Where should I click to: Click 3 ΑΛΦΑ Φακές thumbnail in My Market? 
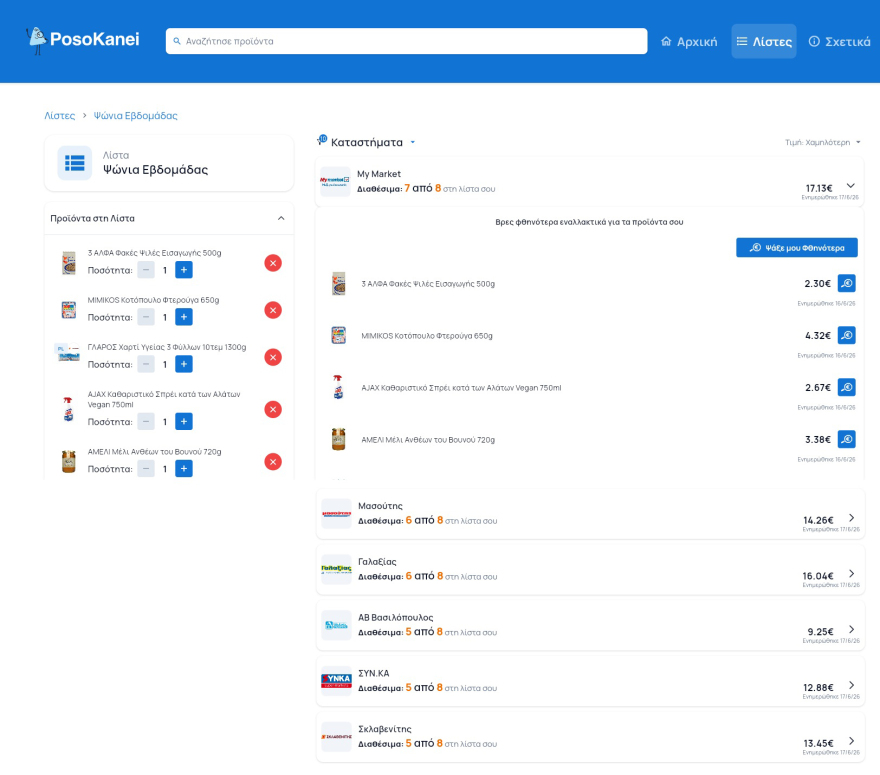coord(338,283)
